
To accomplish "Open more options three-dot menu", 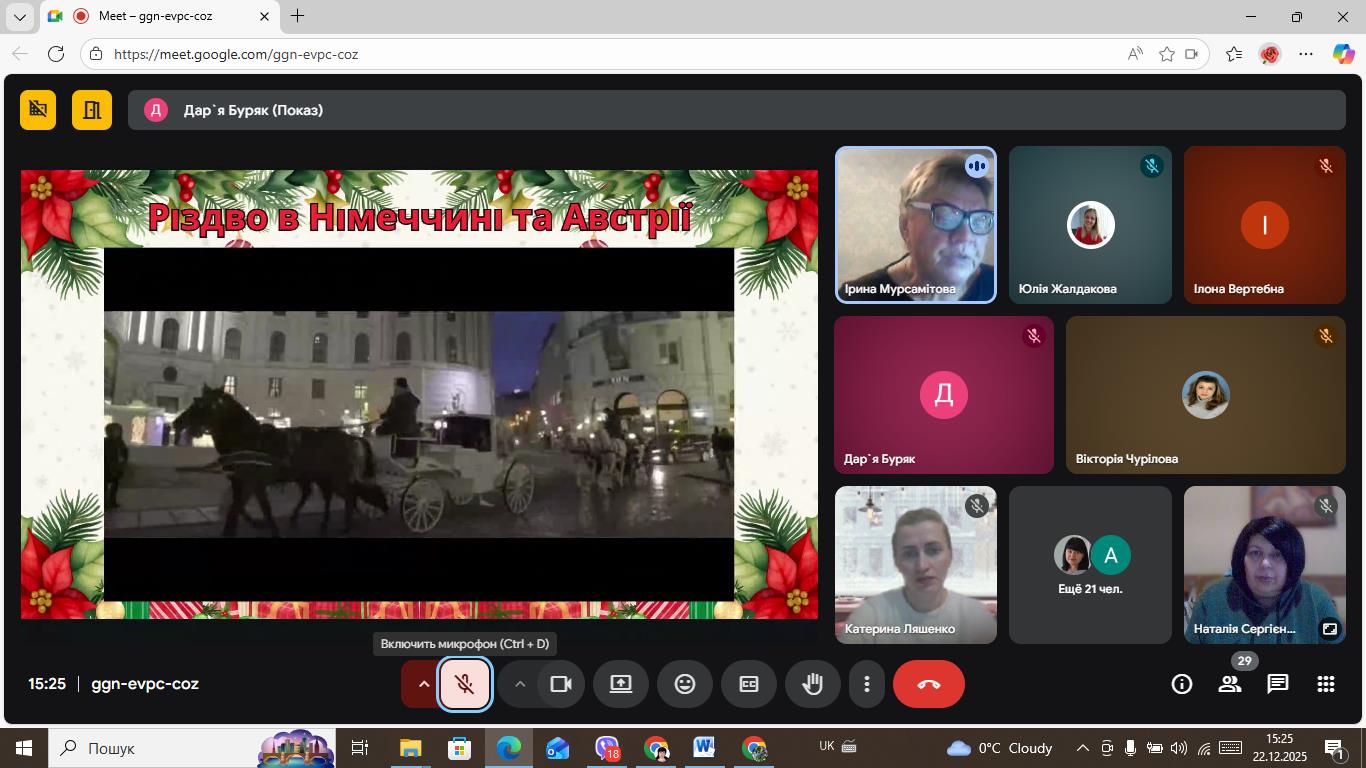I will coord(867,684).
